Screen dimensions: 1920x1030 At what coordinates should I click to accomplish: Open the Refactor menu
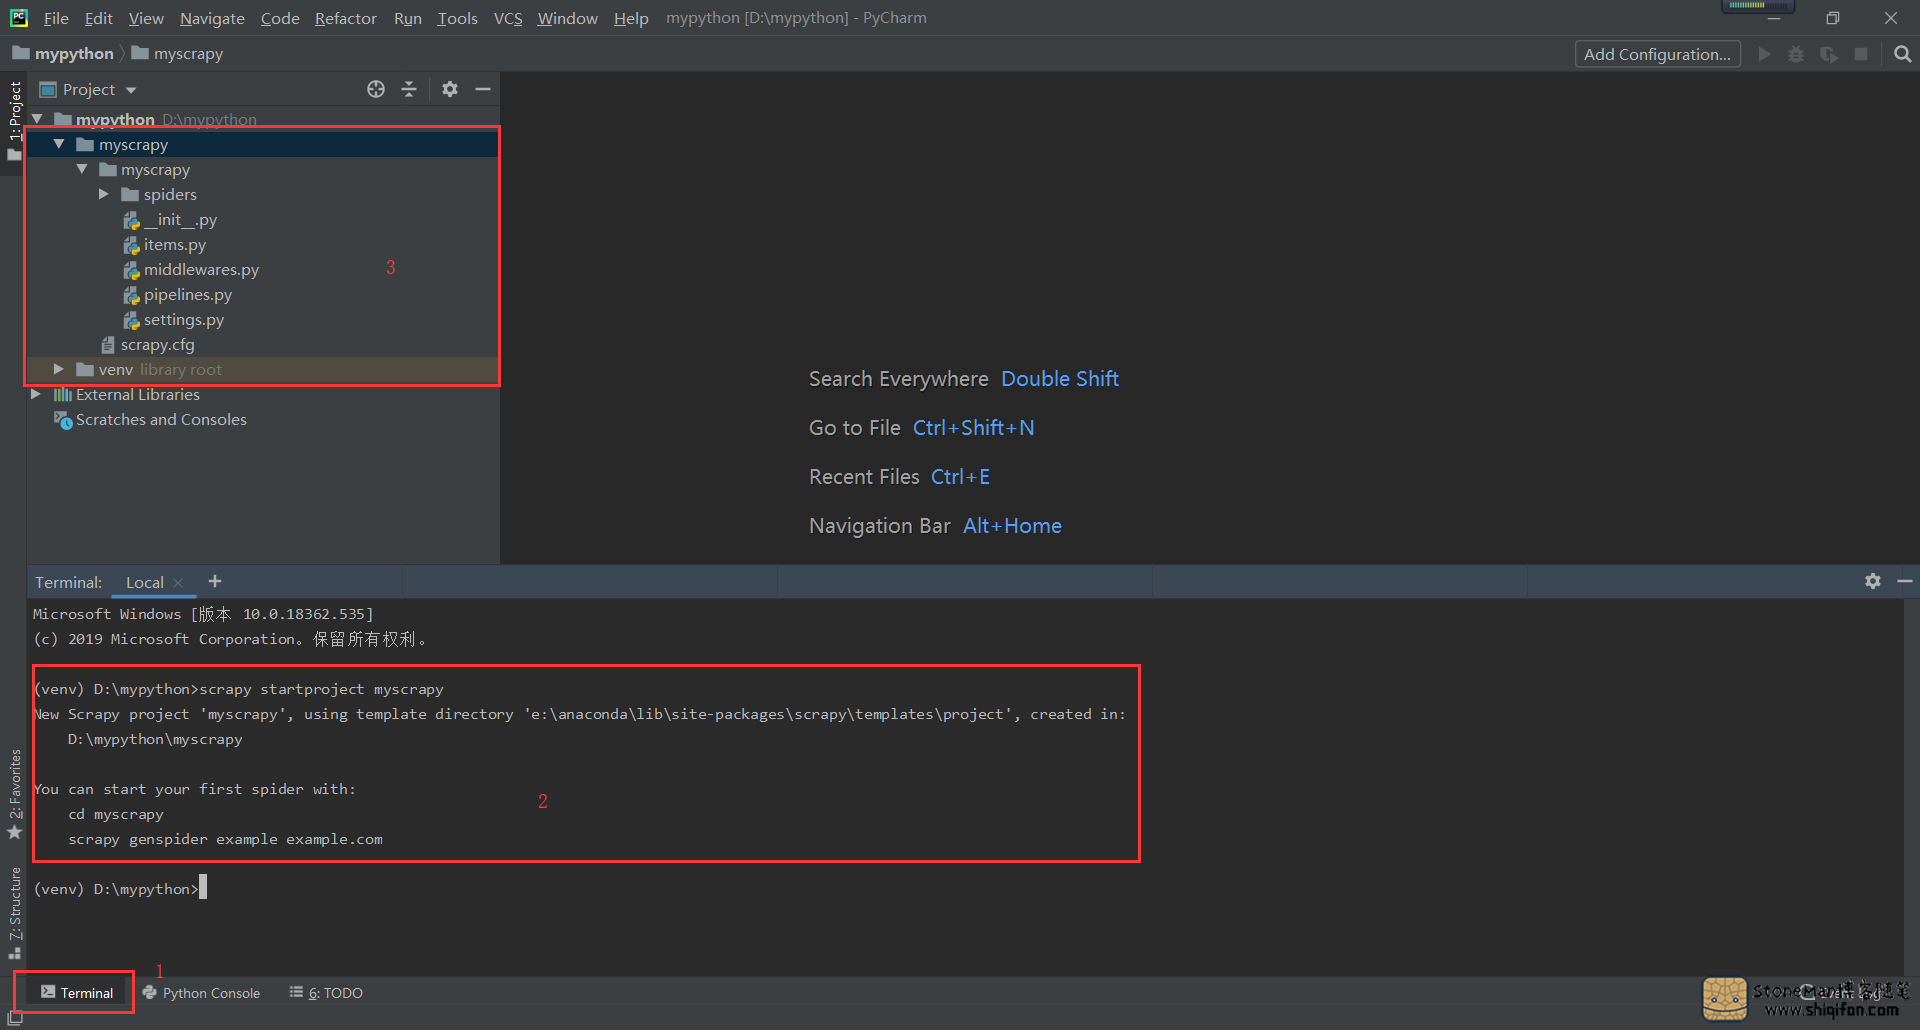coord(345,18)
